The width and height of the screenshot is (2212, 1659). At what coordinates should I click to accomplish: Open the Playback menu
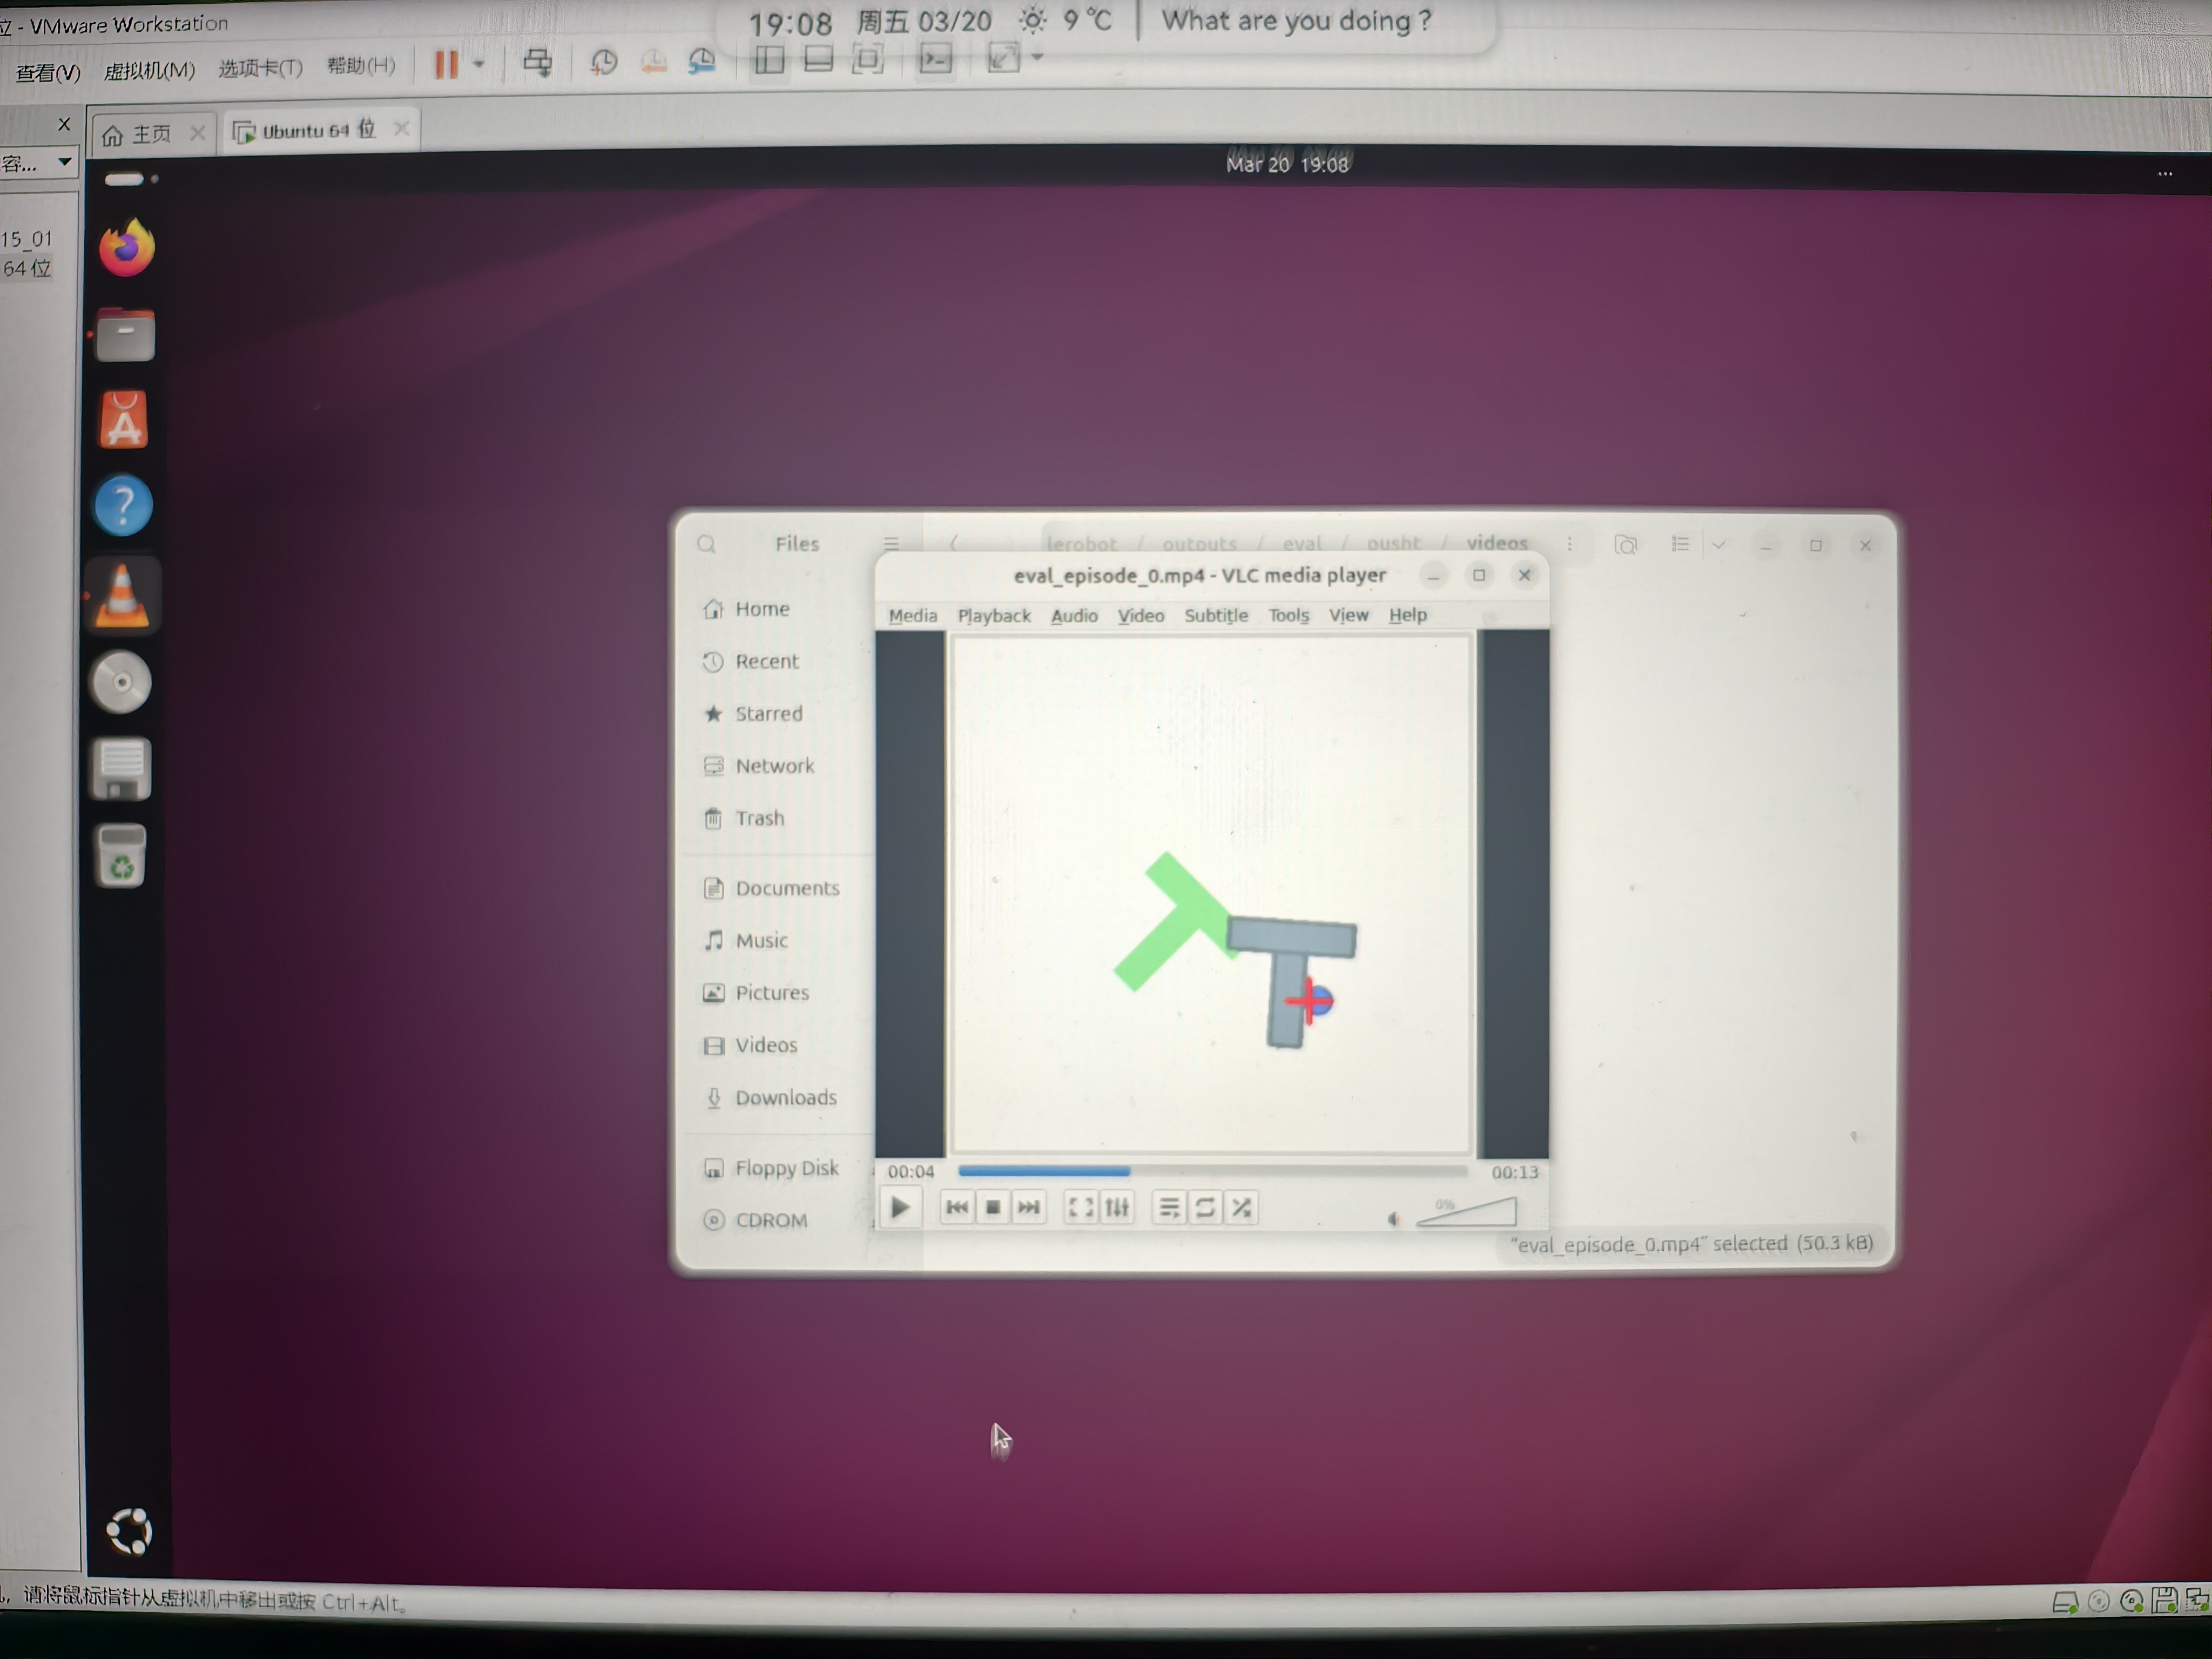(993, 615)
